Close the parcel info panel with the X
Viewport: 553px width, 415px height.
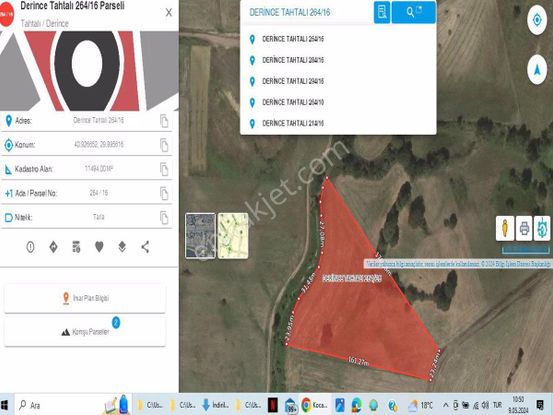point(169,13)
